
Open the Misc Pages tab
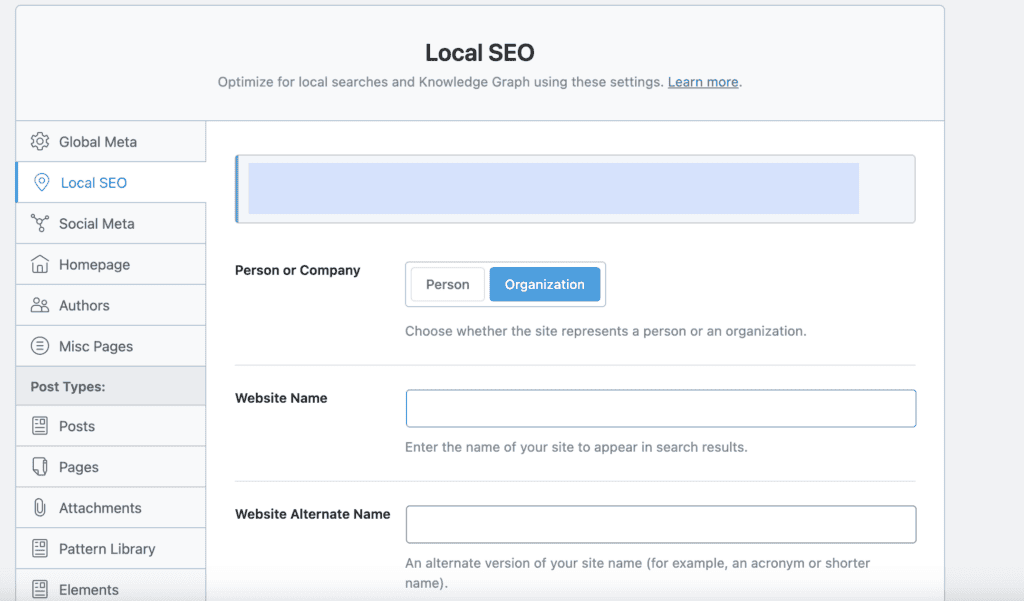click(x=111, y=346)
